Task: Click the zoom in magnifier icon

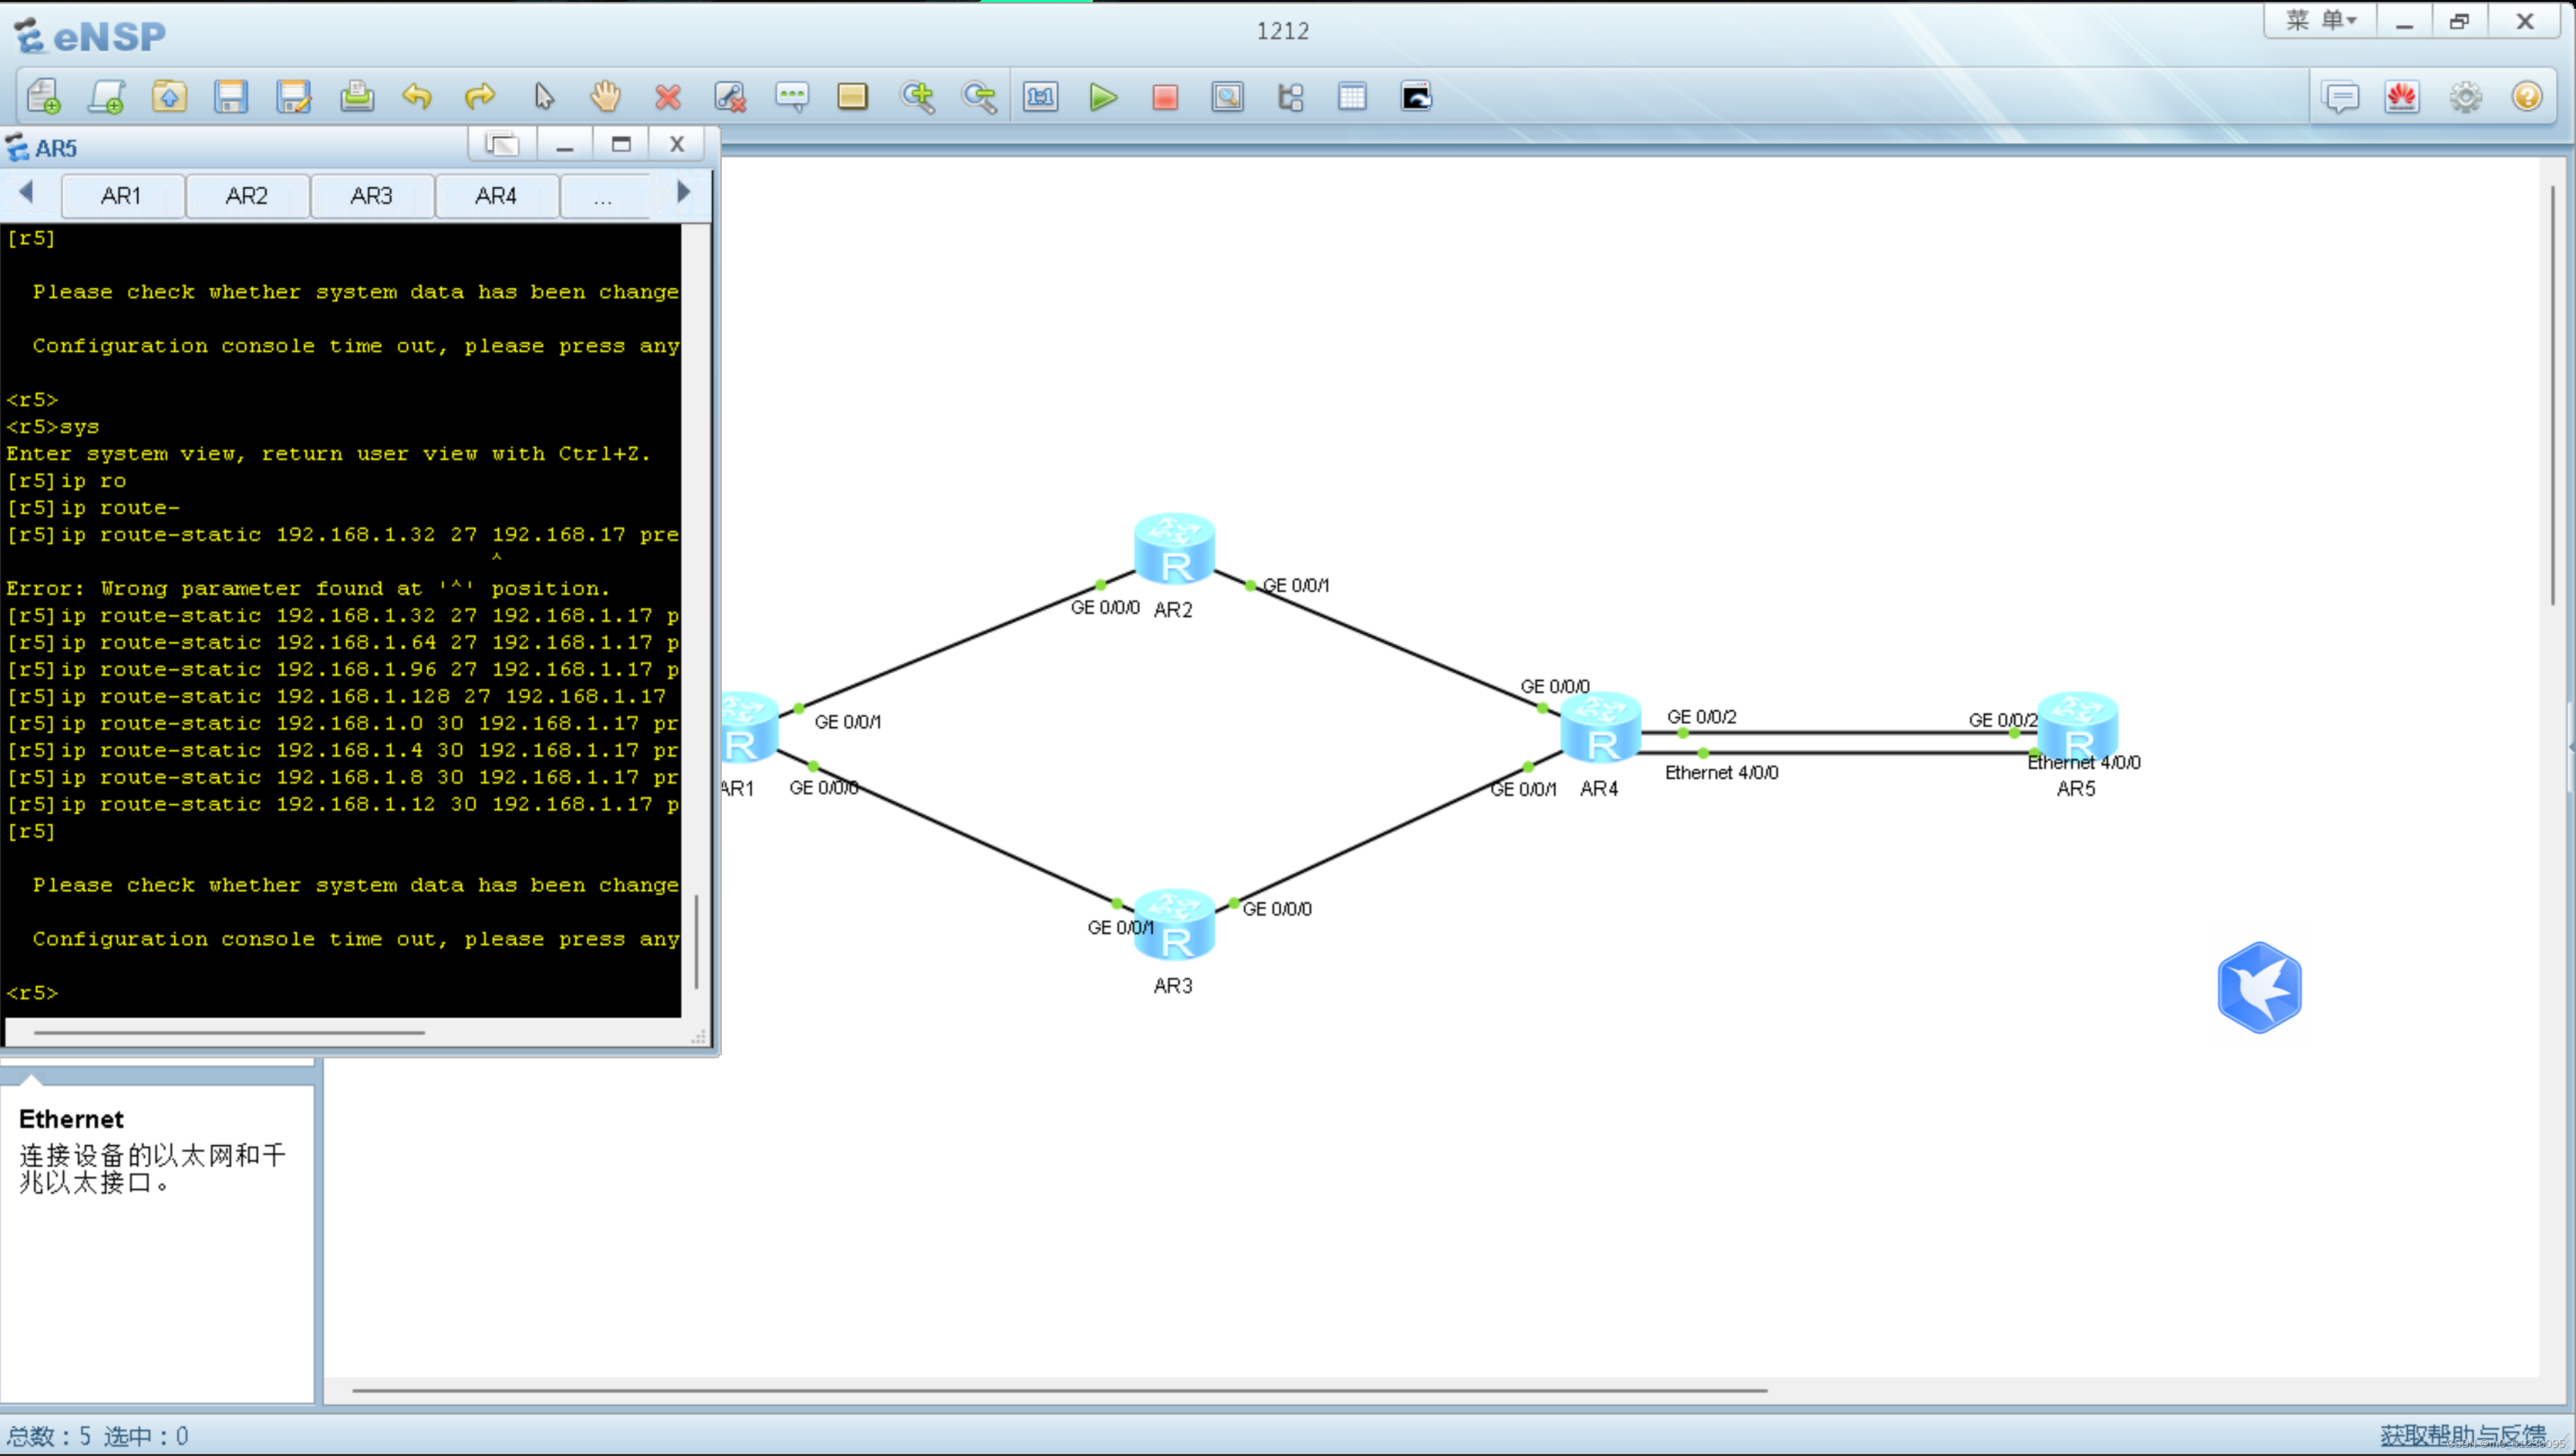Action: 916,97
